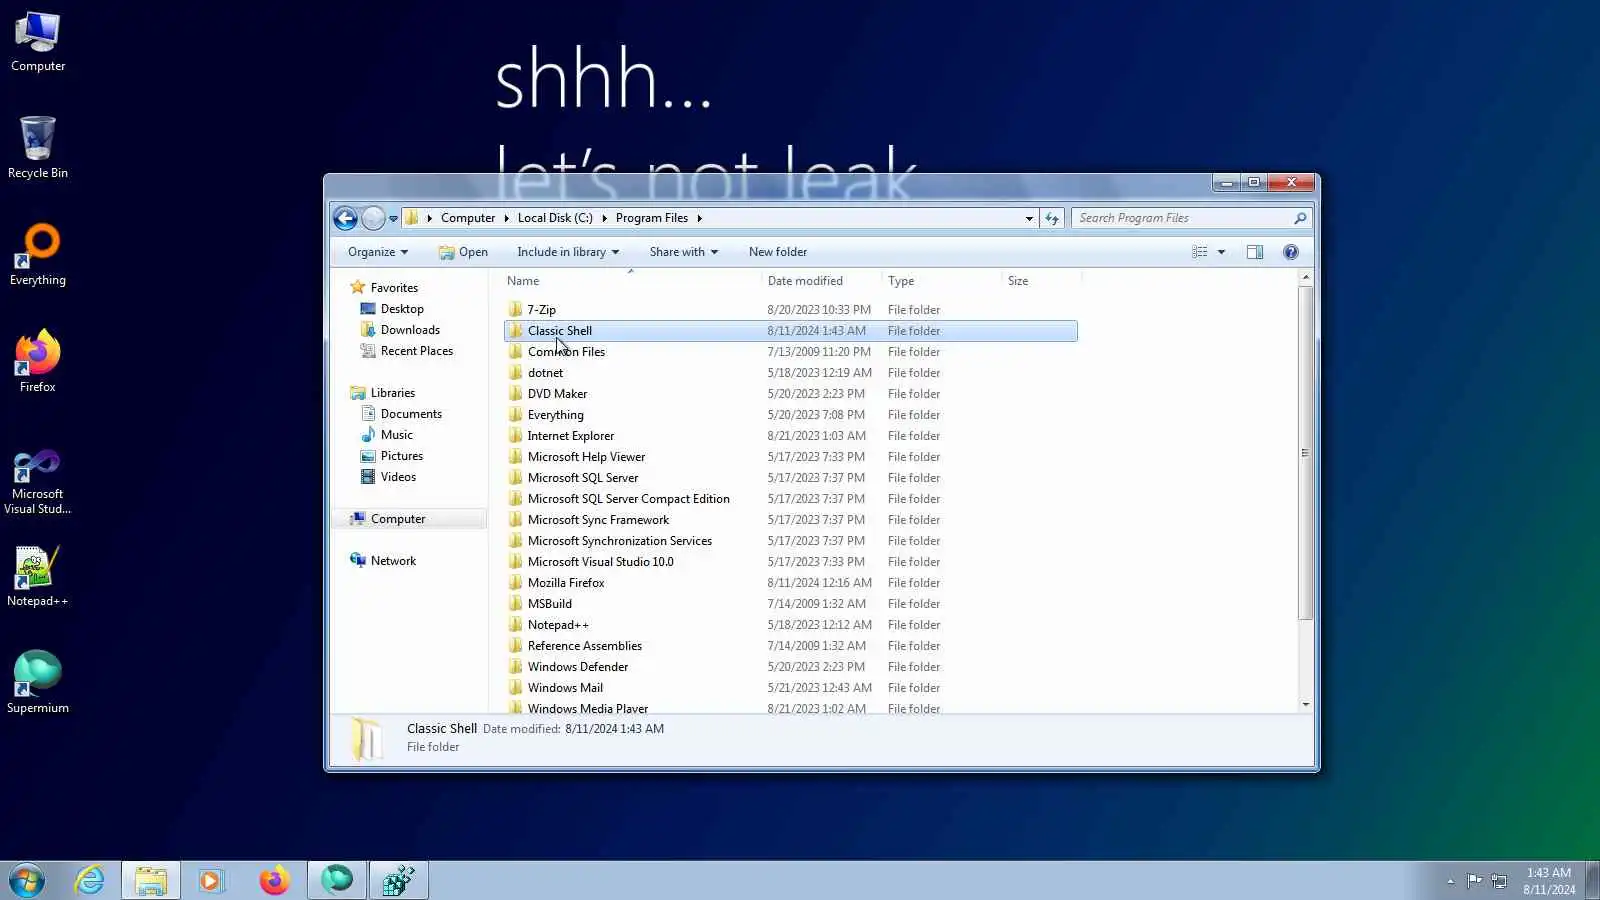This screenshot has width=1600, height=900.
Task: Click the network tray icon
Action: pyautogui.click(x=1499, y=881)
